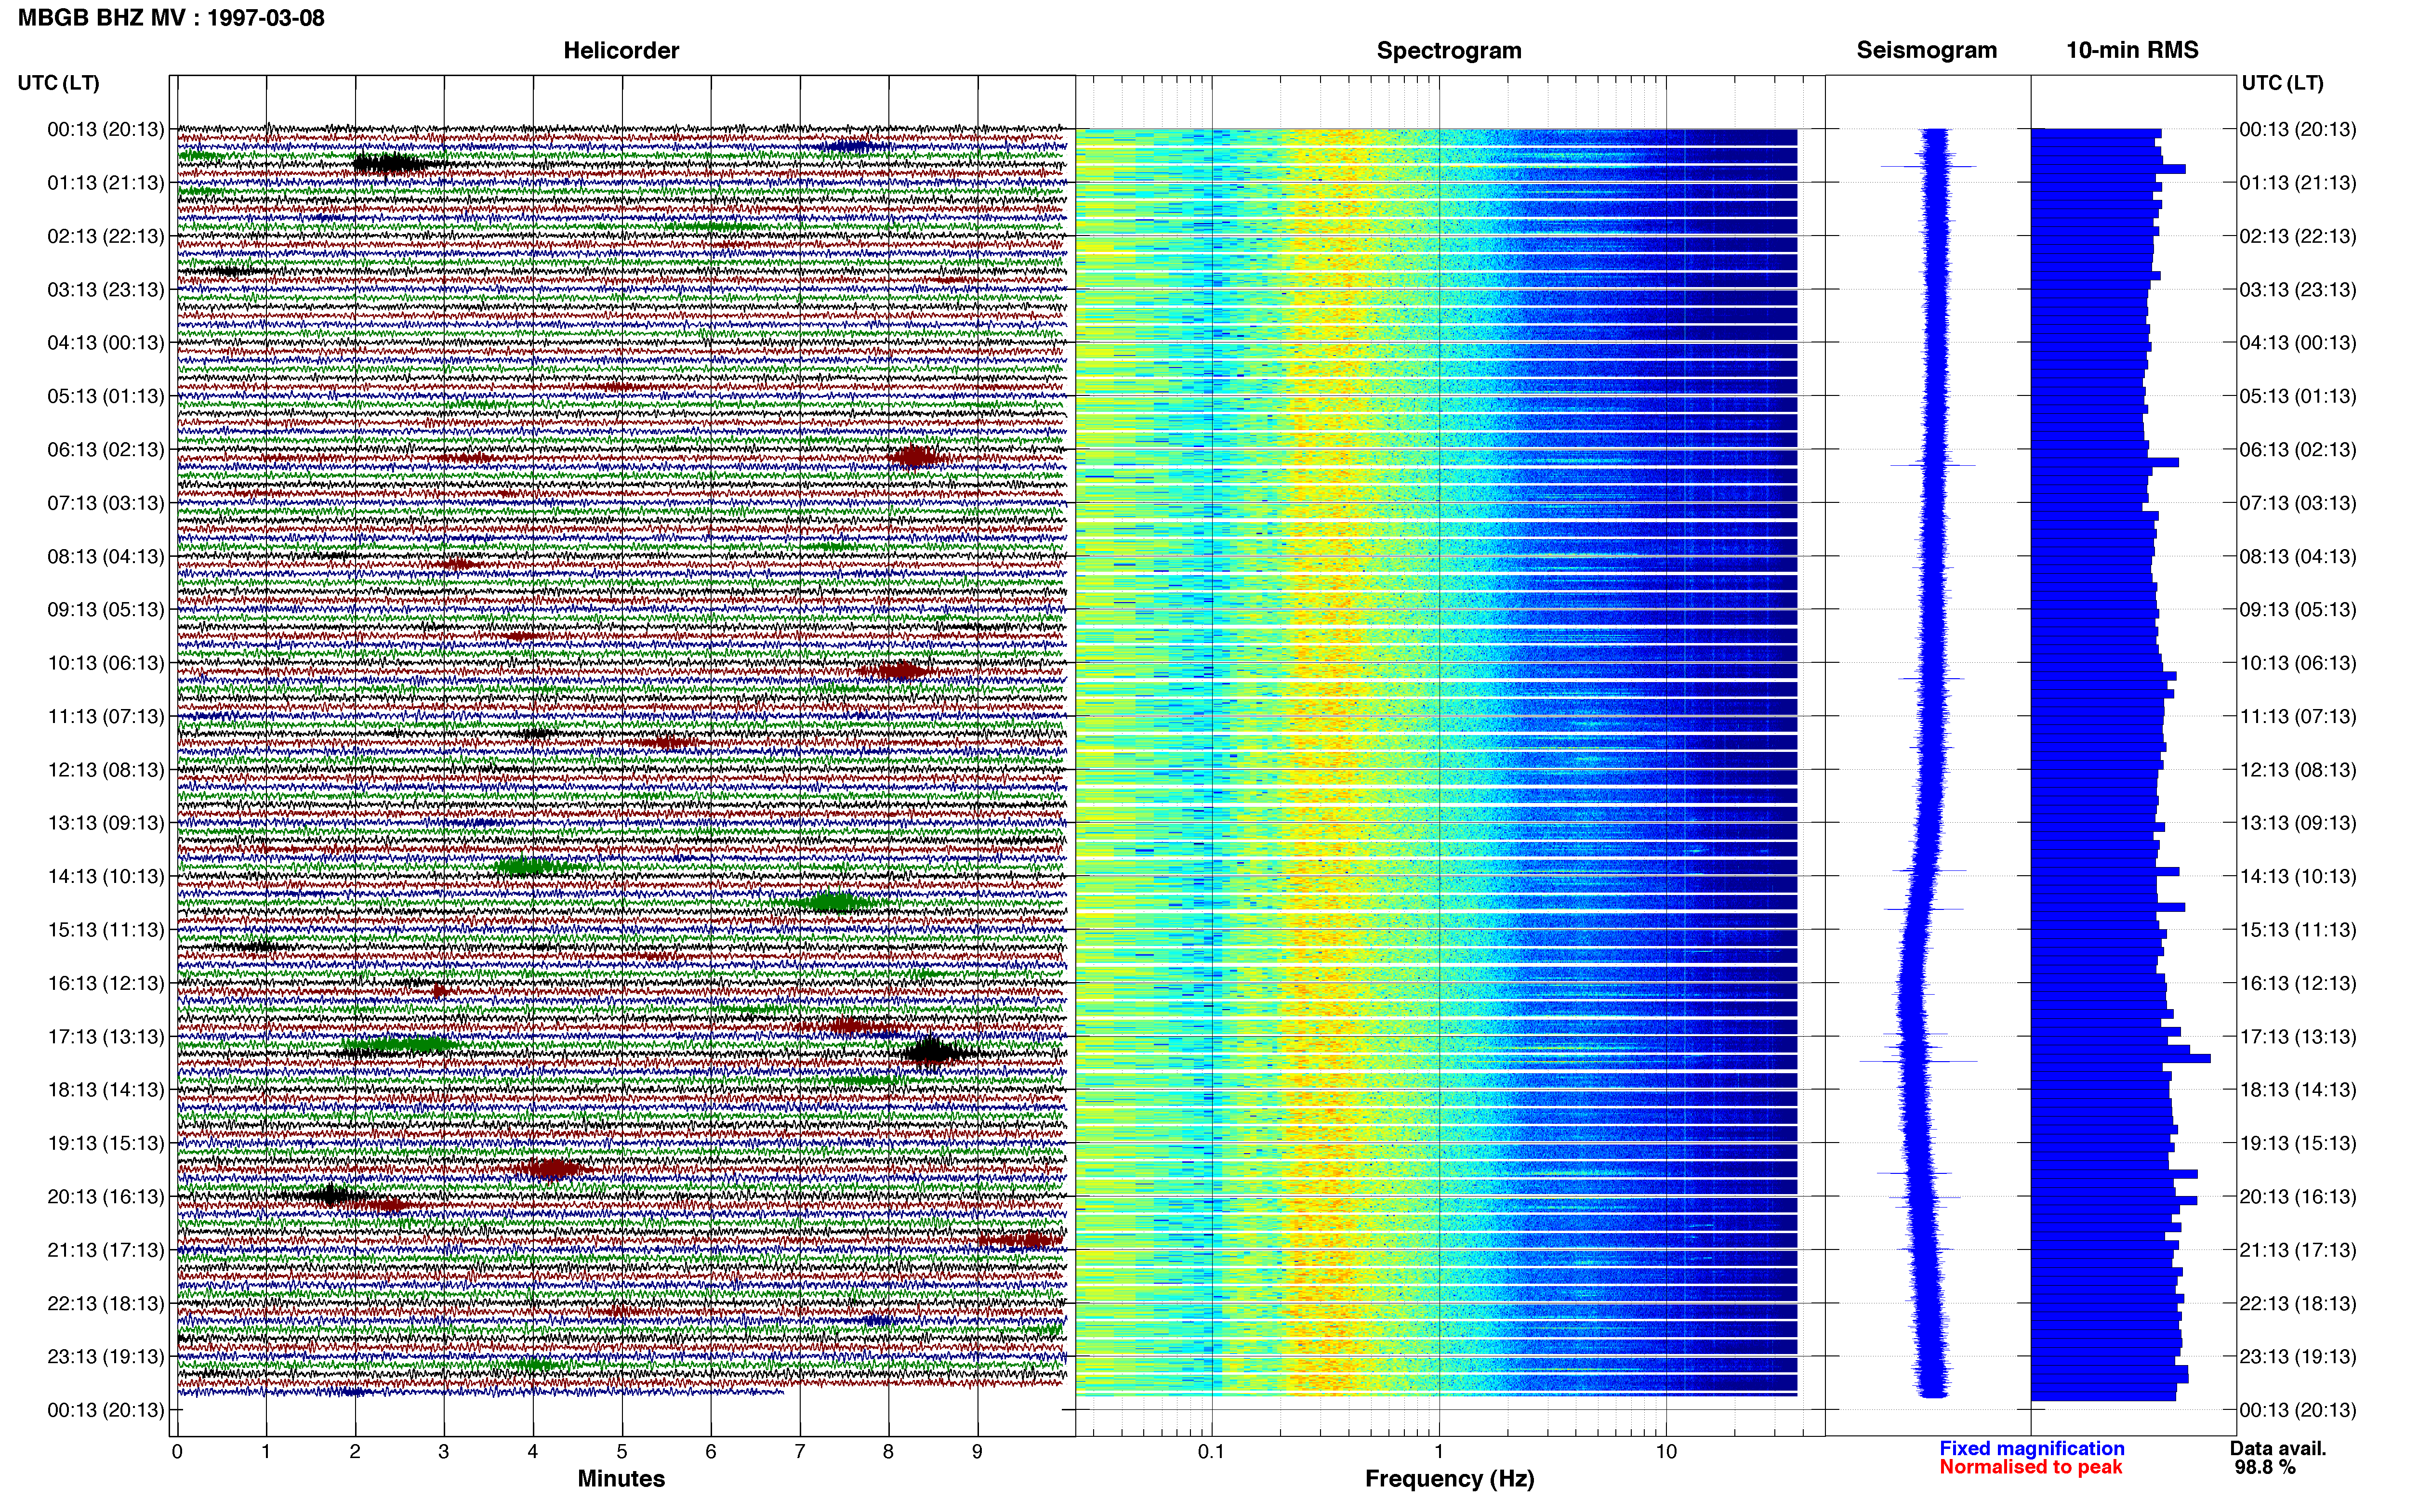Click the 'Data avail.' label
The image size is (2418, 1512).
click(x=2278, y=1448)
